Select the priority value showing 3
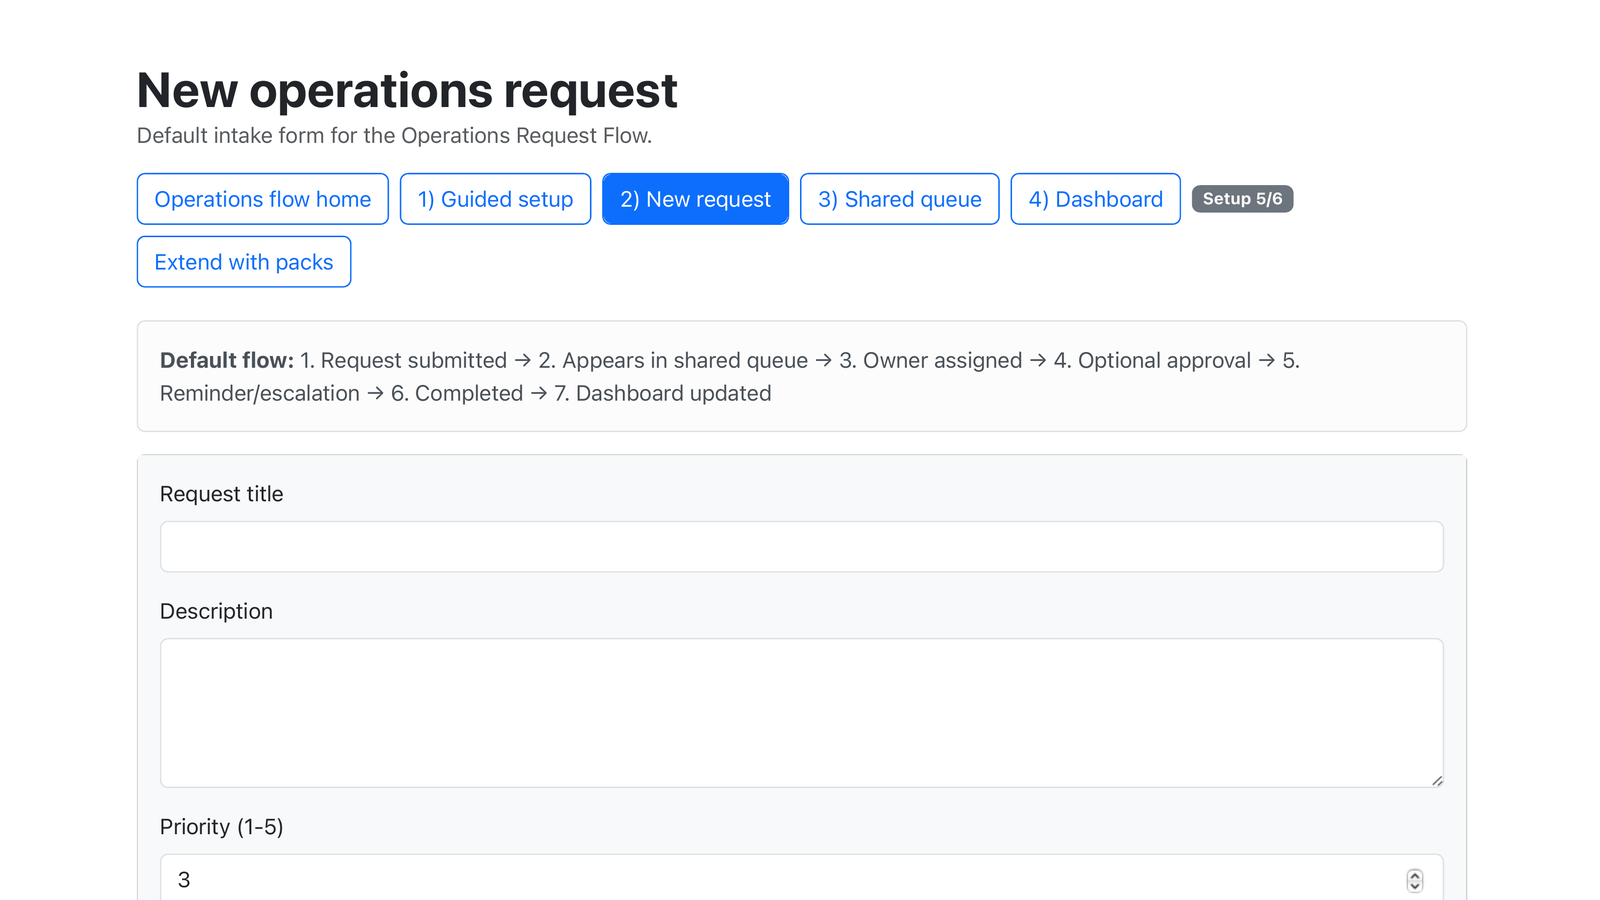This screenshot has width=1600, height=900. click(x=700, y=879)
